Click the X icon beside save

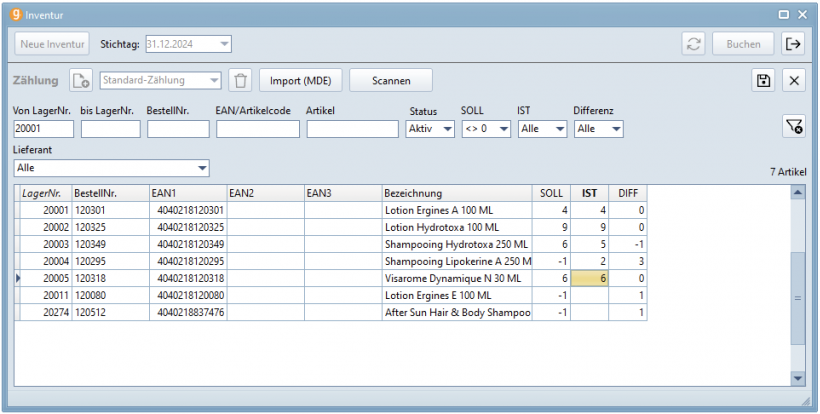click(793, 80)
